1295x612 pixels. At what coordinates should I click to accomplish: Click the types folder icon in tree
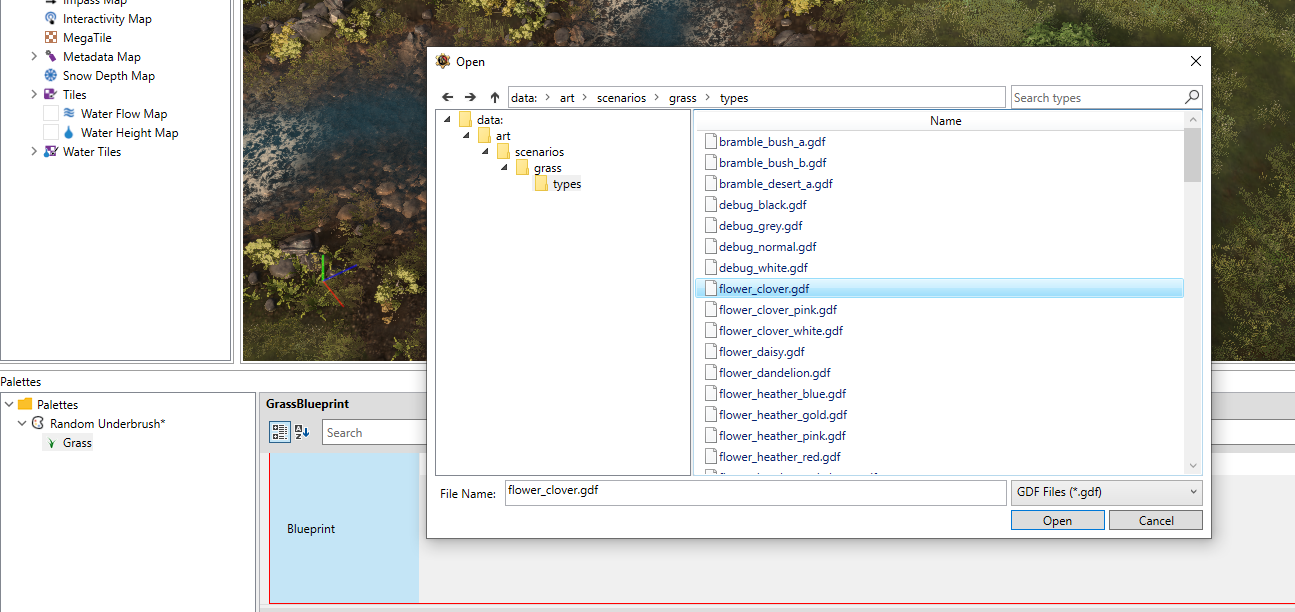click(x=541, y=184)
